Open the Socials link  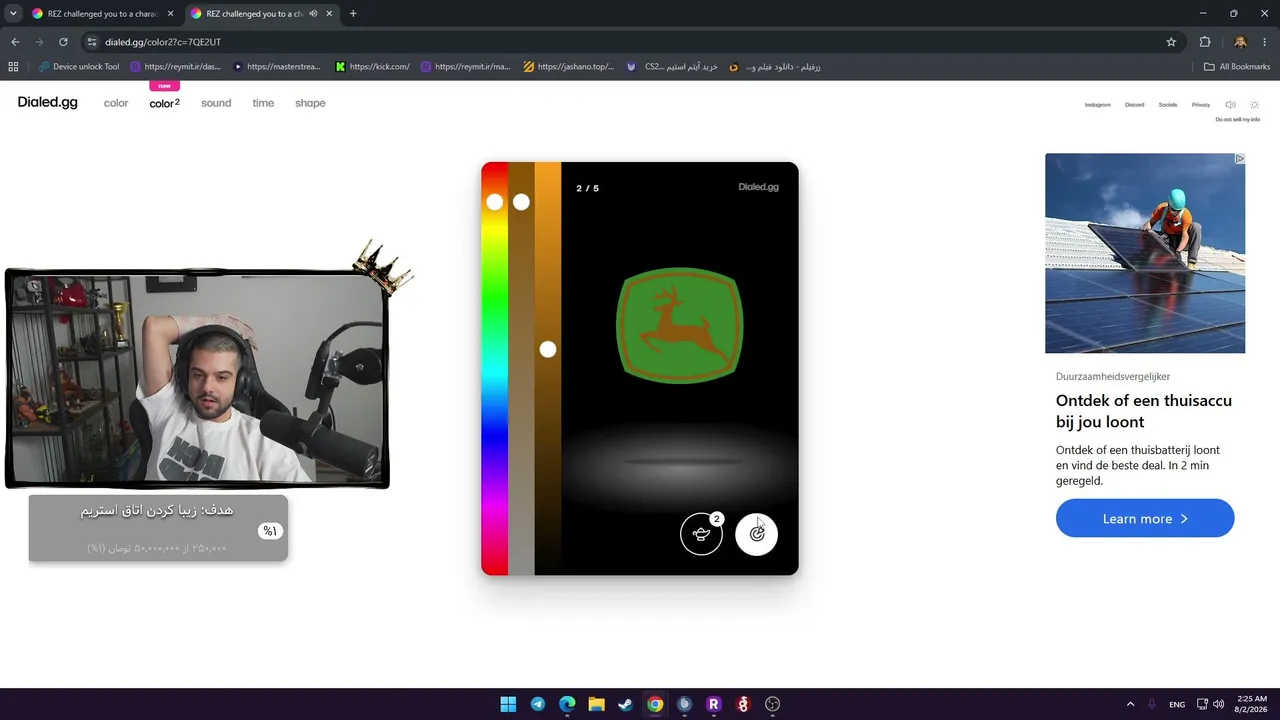point(1168,105)
